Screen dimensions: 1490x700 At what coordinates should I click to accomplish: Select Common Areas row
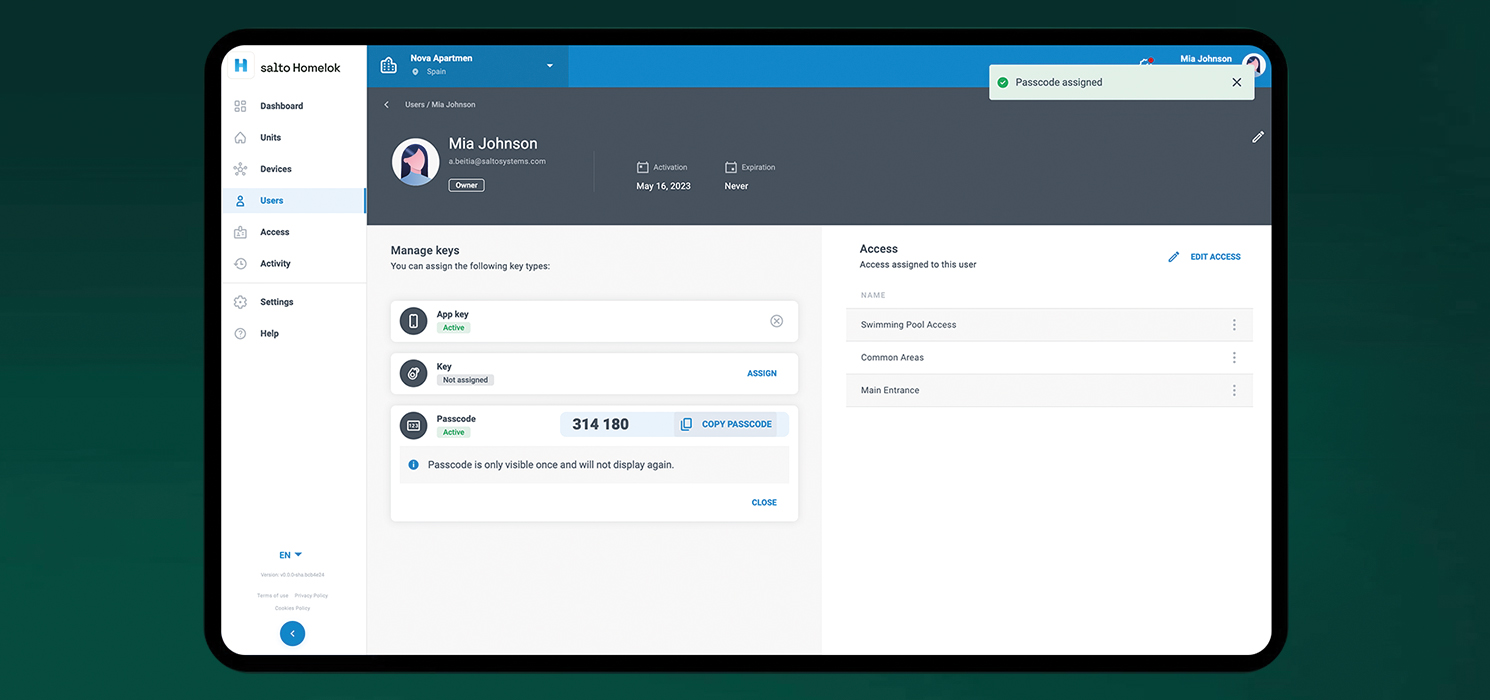pyautogui.click(x=1049, y=358)
